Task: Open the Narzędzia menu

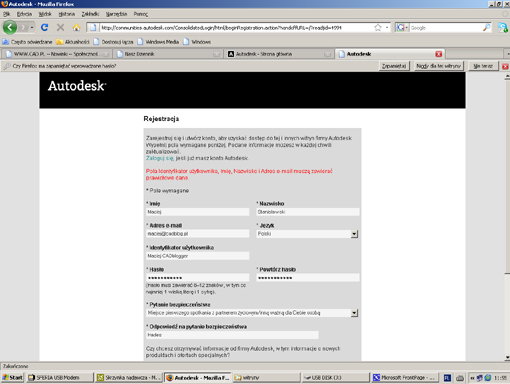Action: (x=116, y=14)
